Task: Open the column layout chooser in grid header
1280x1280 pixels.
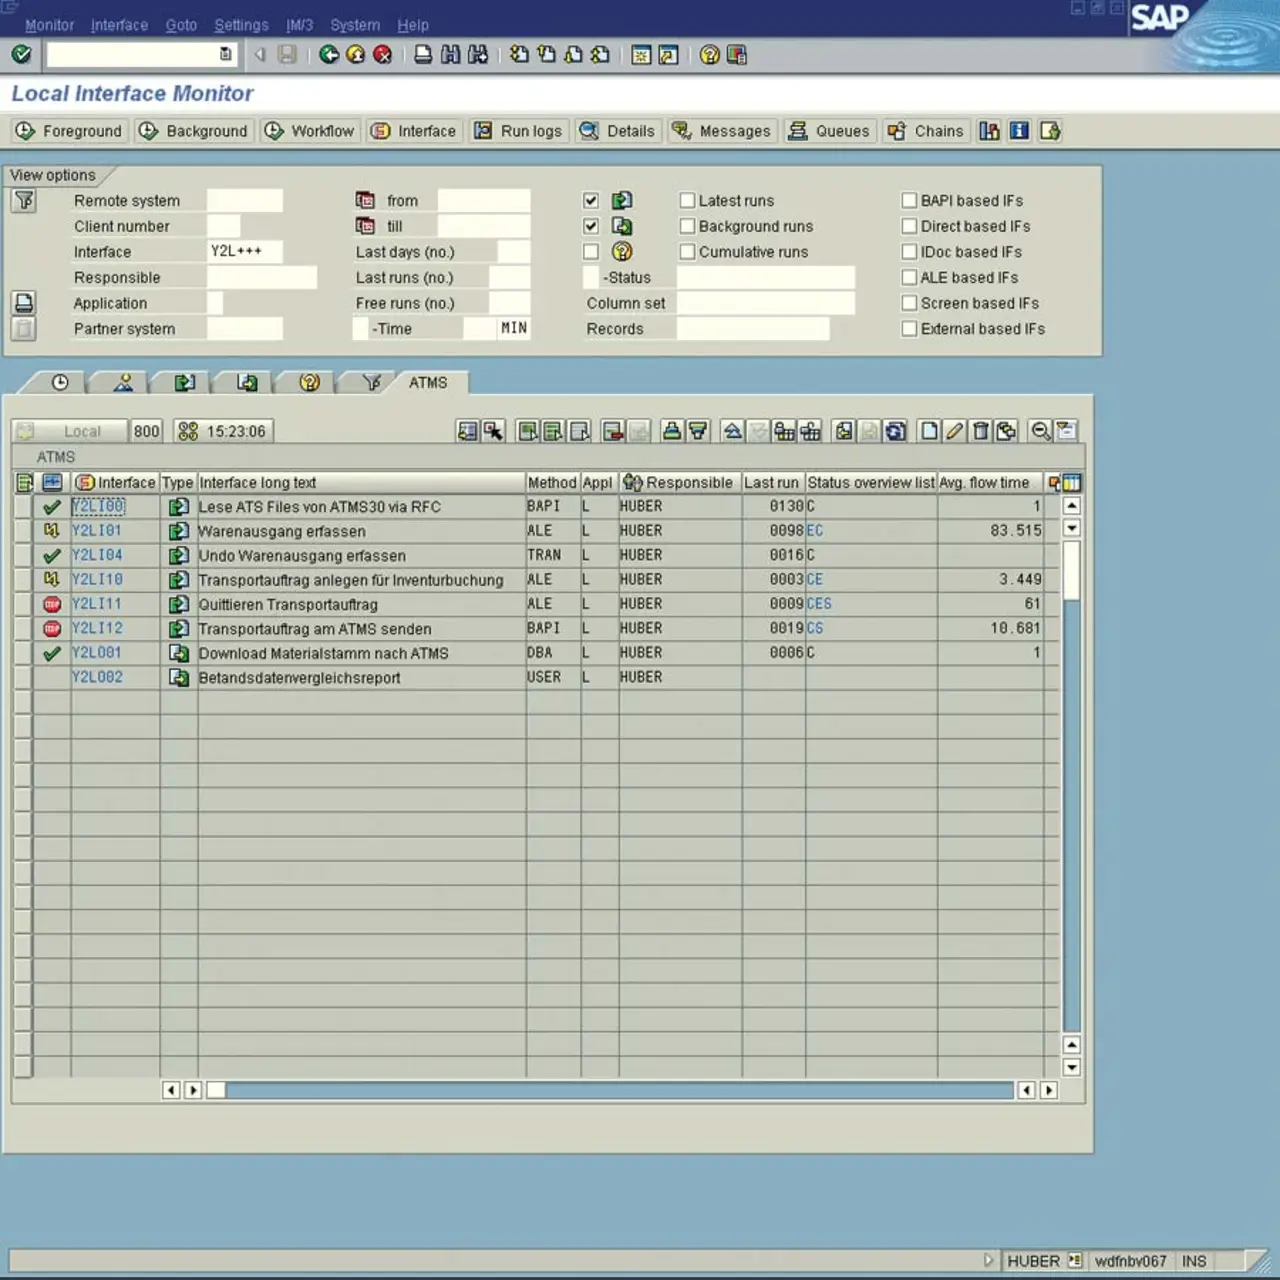Action: [1071, 483]
